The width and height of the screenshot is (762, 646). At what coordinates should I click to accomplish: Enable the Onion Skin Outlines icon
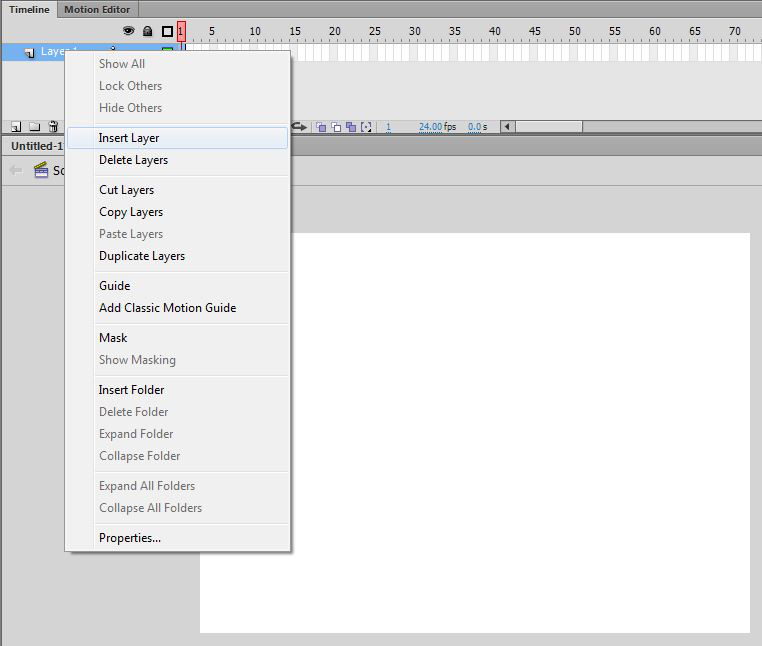click(x=336, y=127)
